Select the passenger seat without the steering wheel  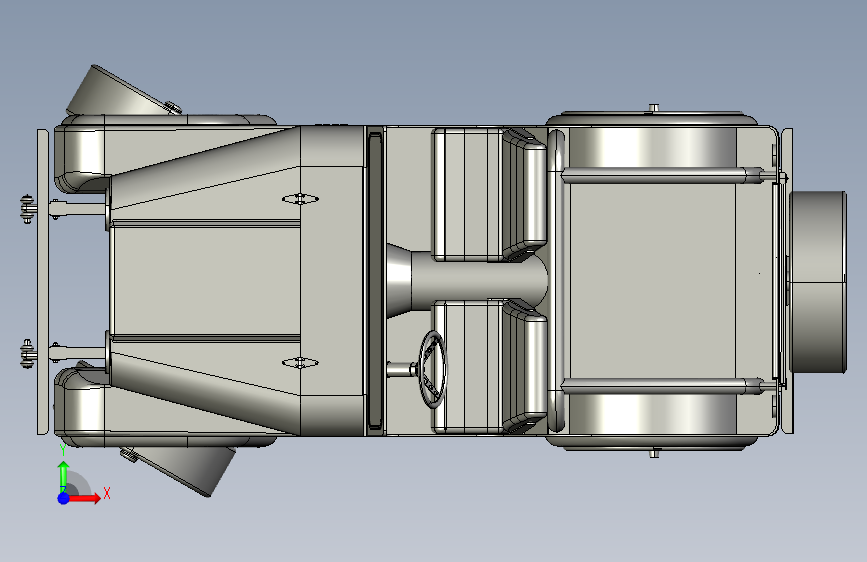coord(489,195)
